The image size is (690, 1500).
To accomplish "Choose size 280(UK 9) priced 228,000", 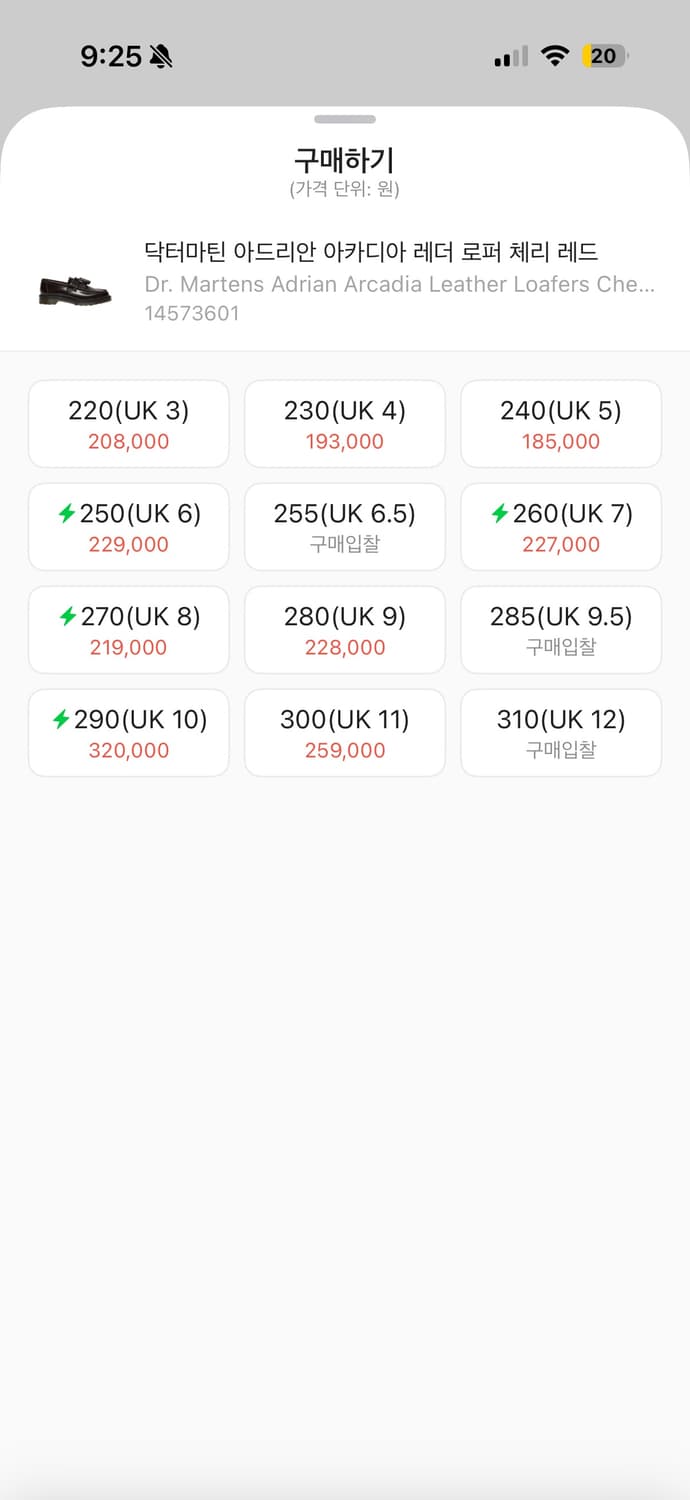I will pyautogui.click(x=344, y=629).
